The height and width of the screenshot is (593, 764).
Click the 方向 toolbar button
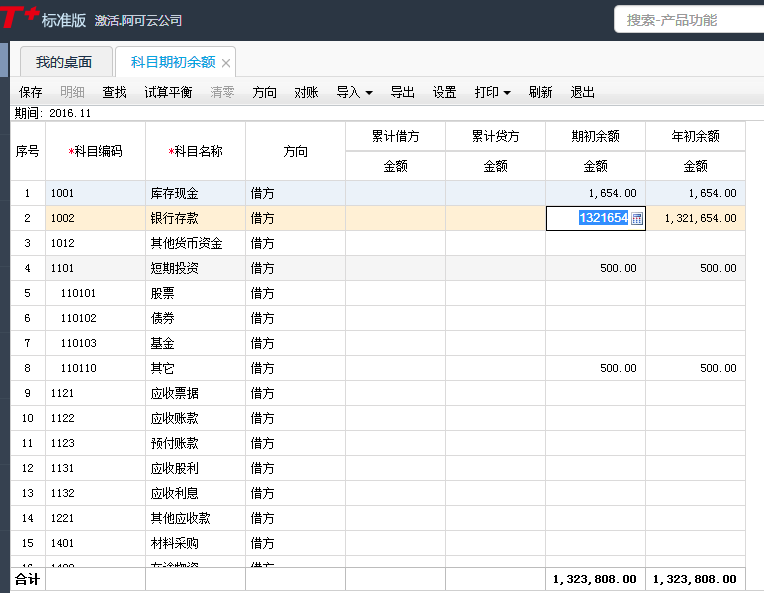tap(264, 92)
